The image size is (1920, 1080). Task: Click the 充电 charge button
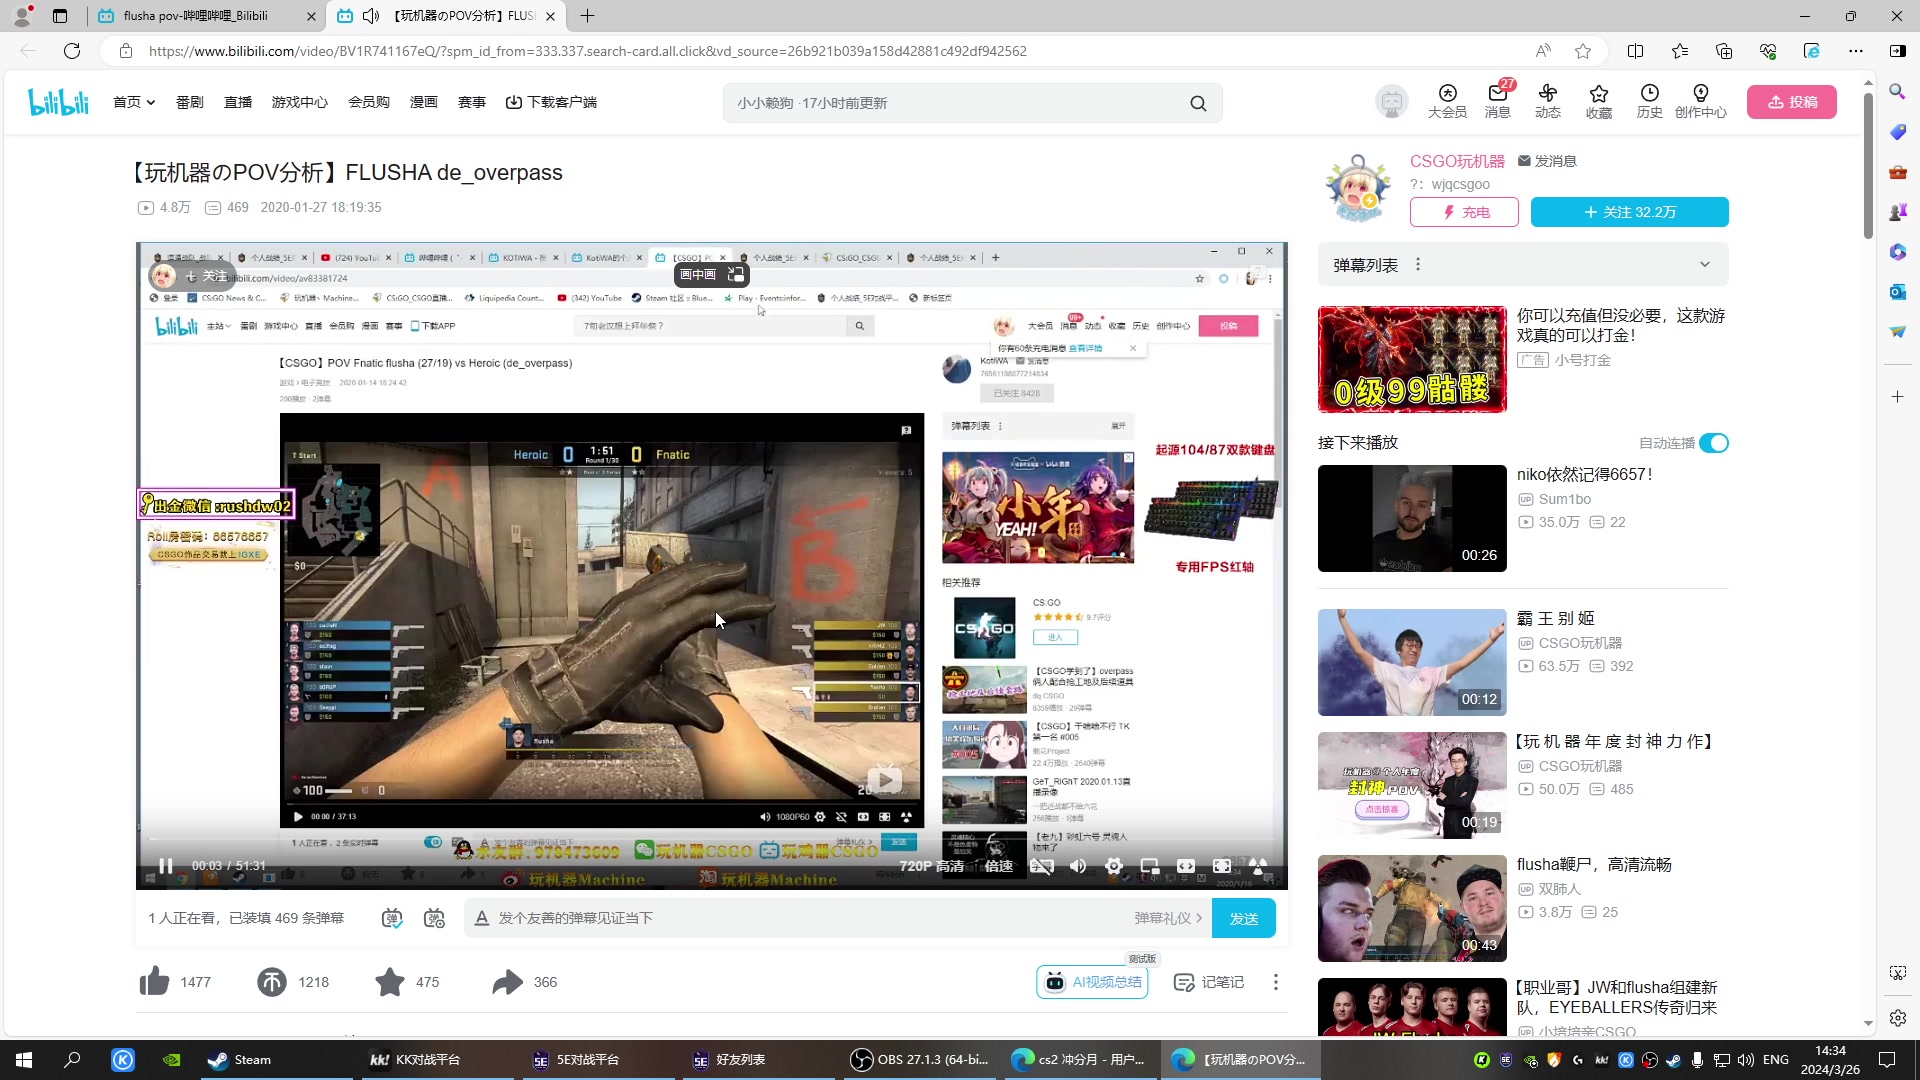pyautogui.click(x=1464, y=212)
